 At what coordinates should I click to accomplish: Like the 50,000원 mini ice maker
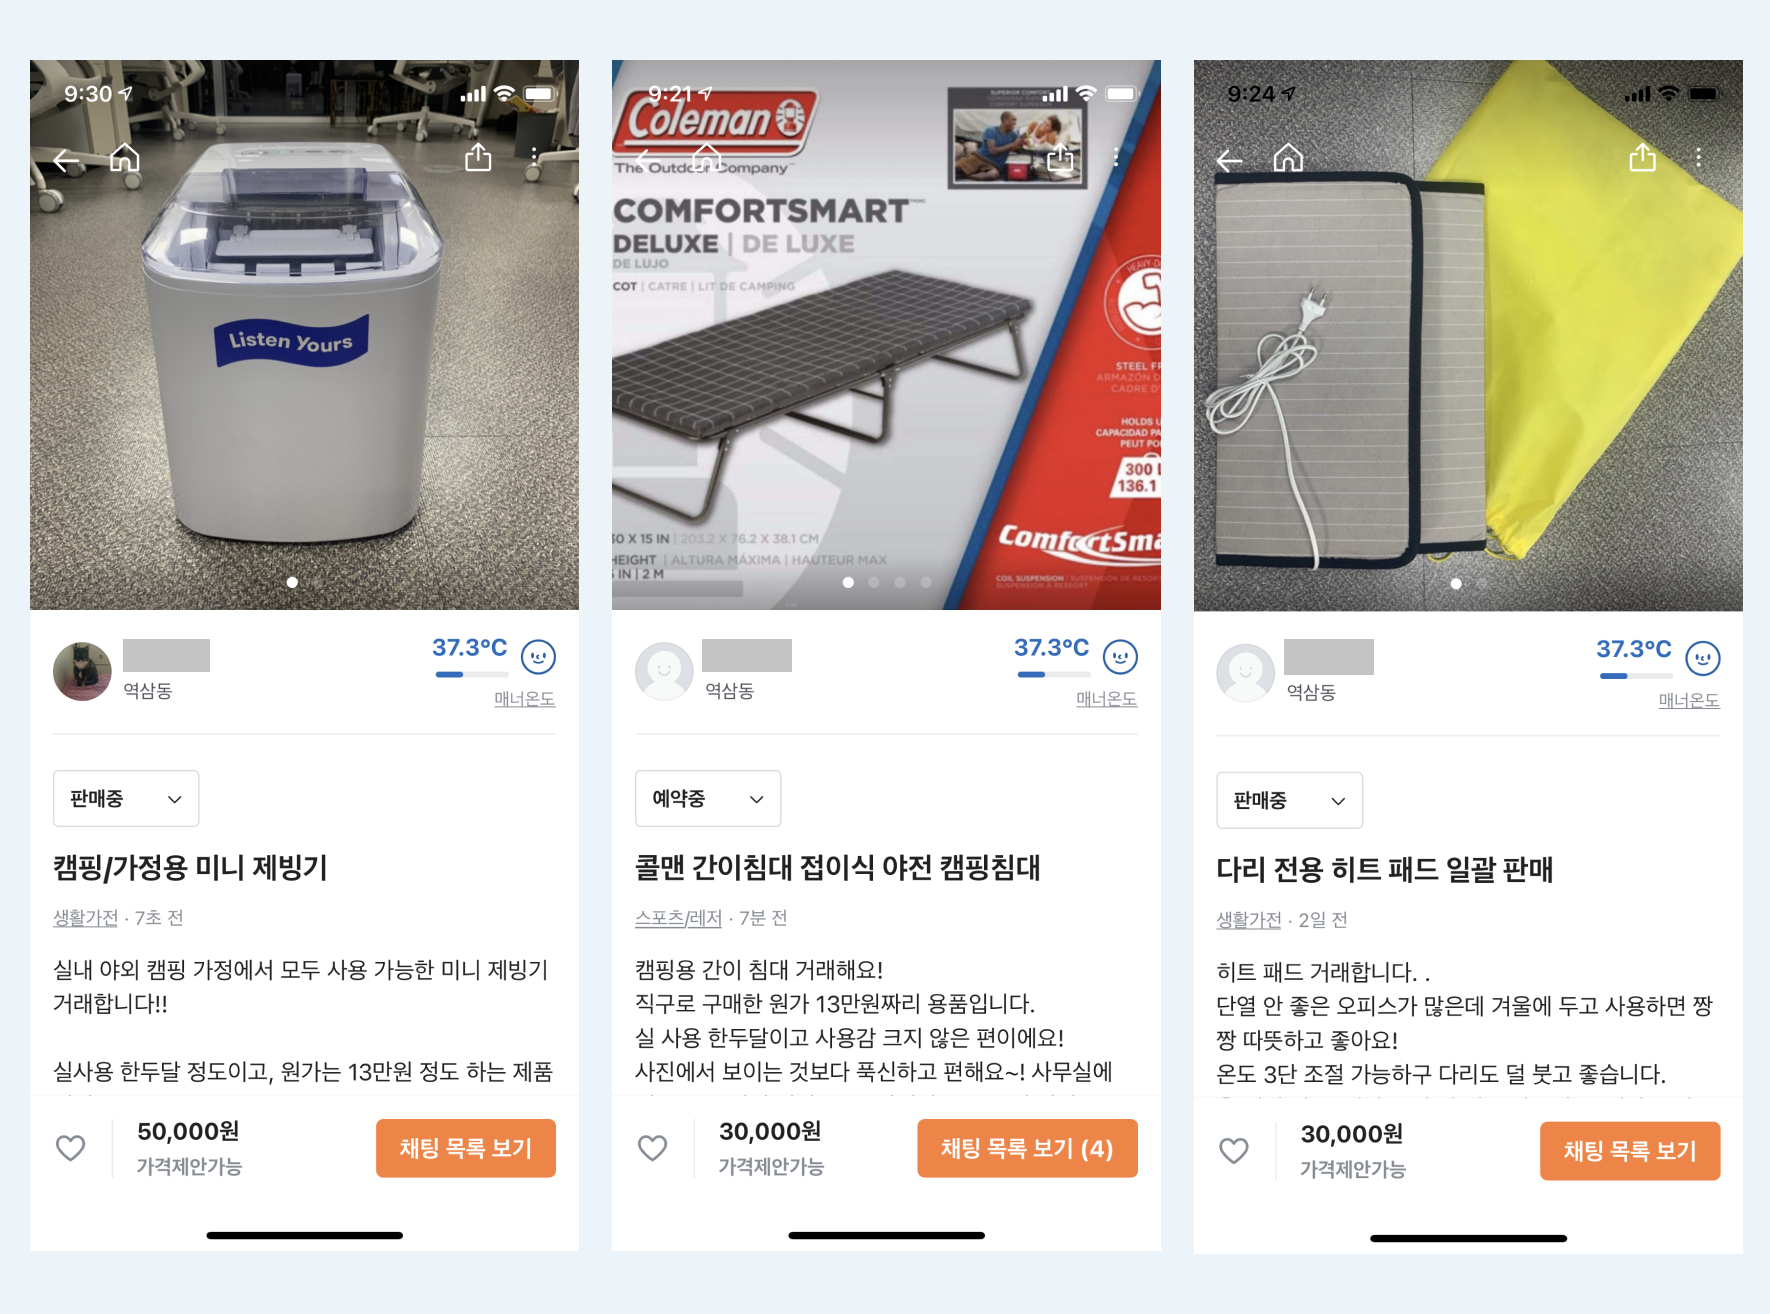[70, 1148]
